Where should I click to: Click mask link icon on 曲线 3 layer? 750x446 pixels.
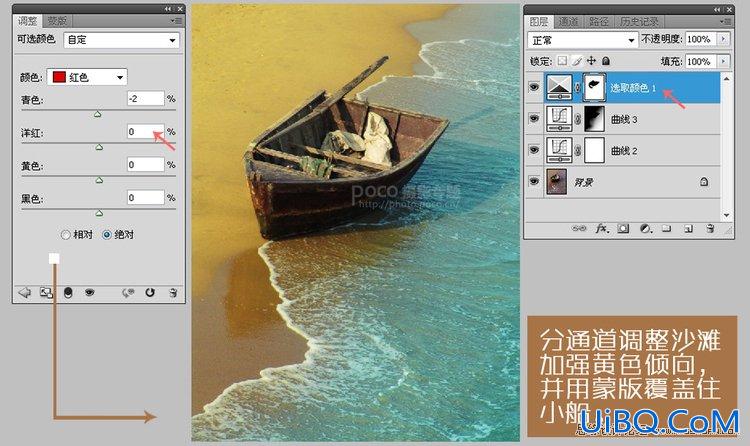click(578, 119)
